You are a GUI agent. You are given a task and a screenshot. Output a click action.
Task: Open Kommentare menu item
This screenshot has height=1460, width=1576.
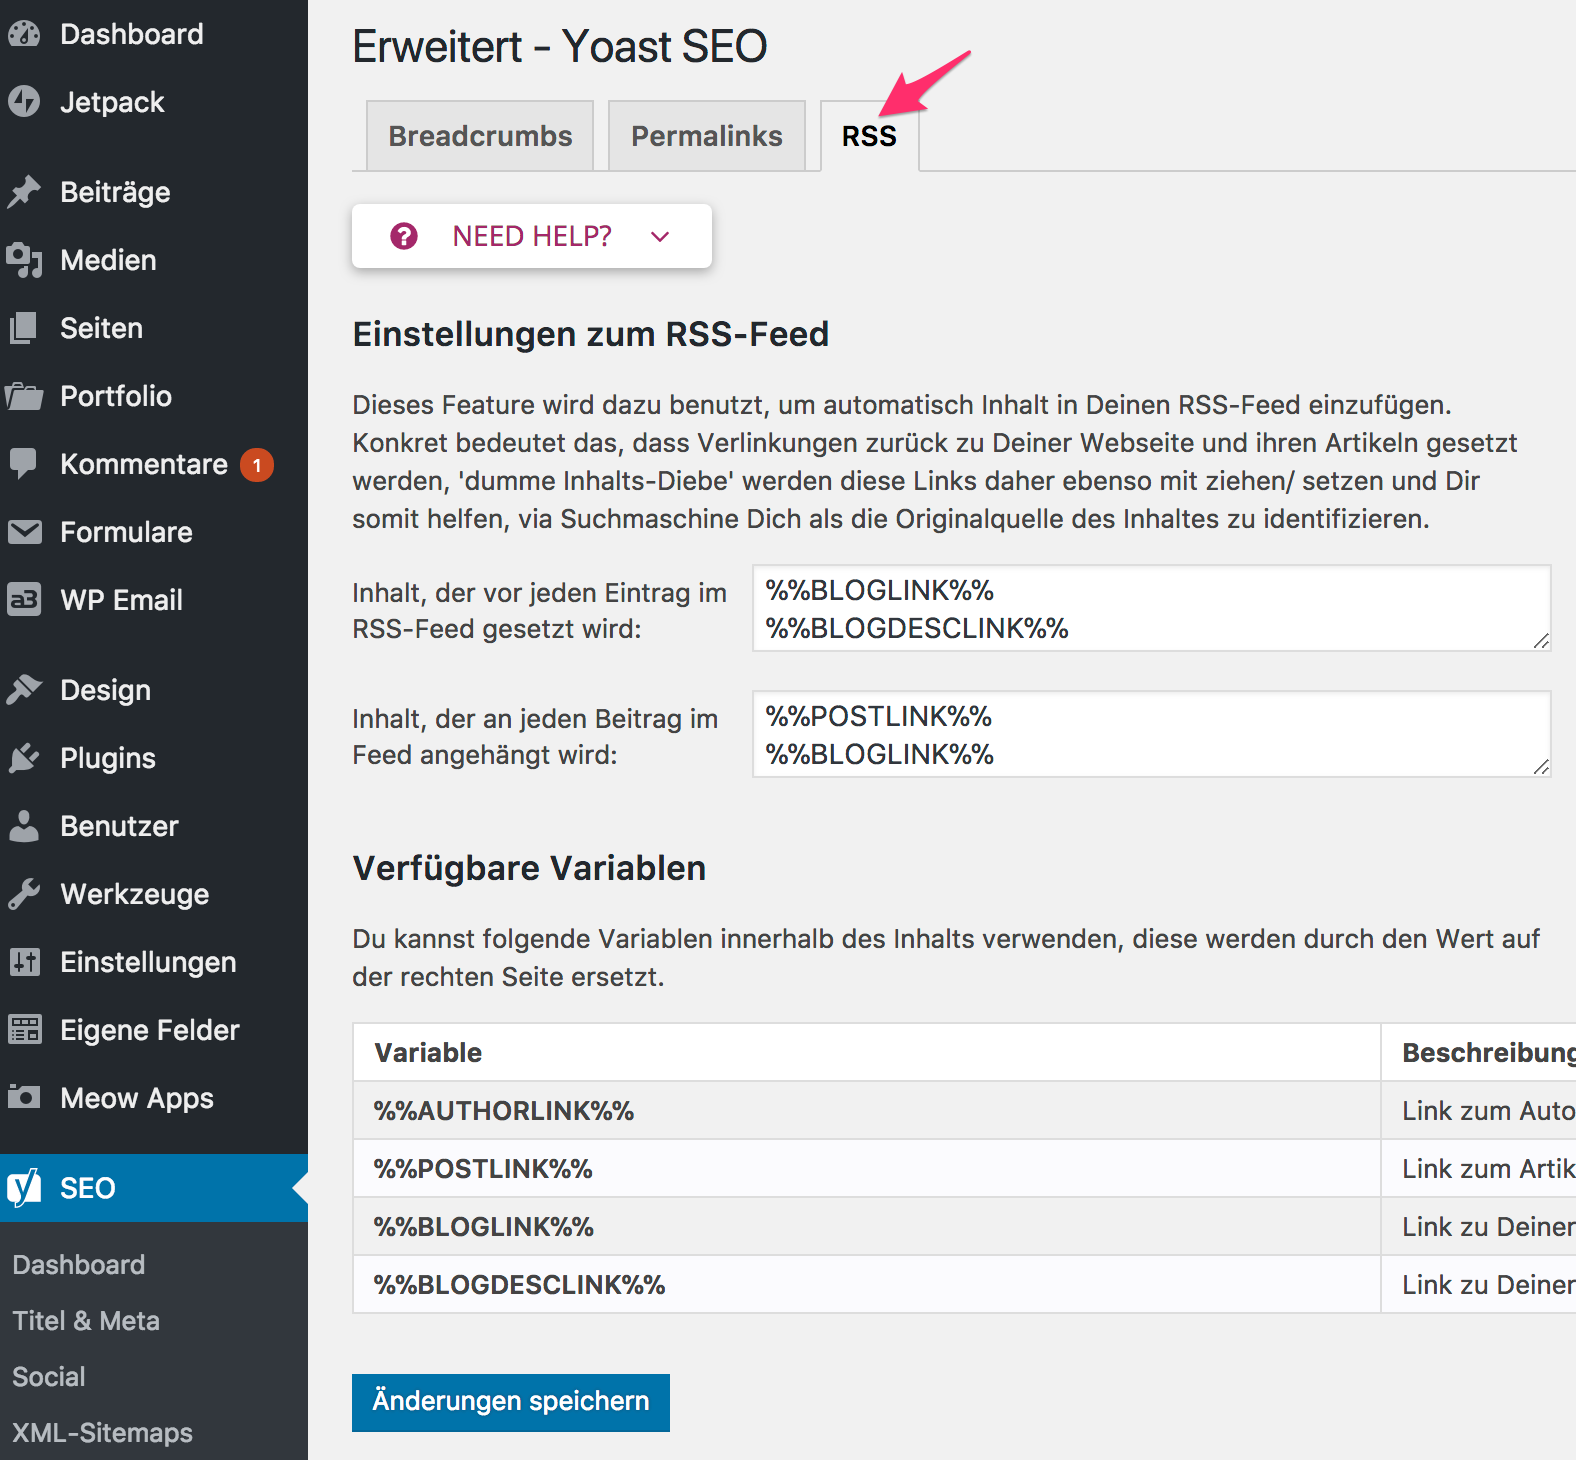[x=154, y=464]
